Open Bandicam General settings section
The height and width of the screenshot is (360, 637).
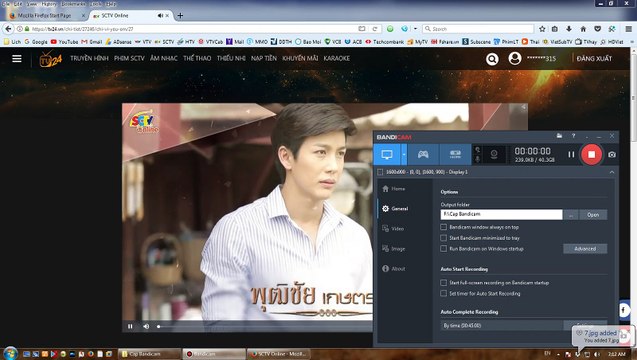pos(395,208)
